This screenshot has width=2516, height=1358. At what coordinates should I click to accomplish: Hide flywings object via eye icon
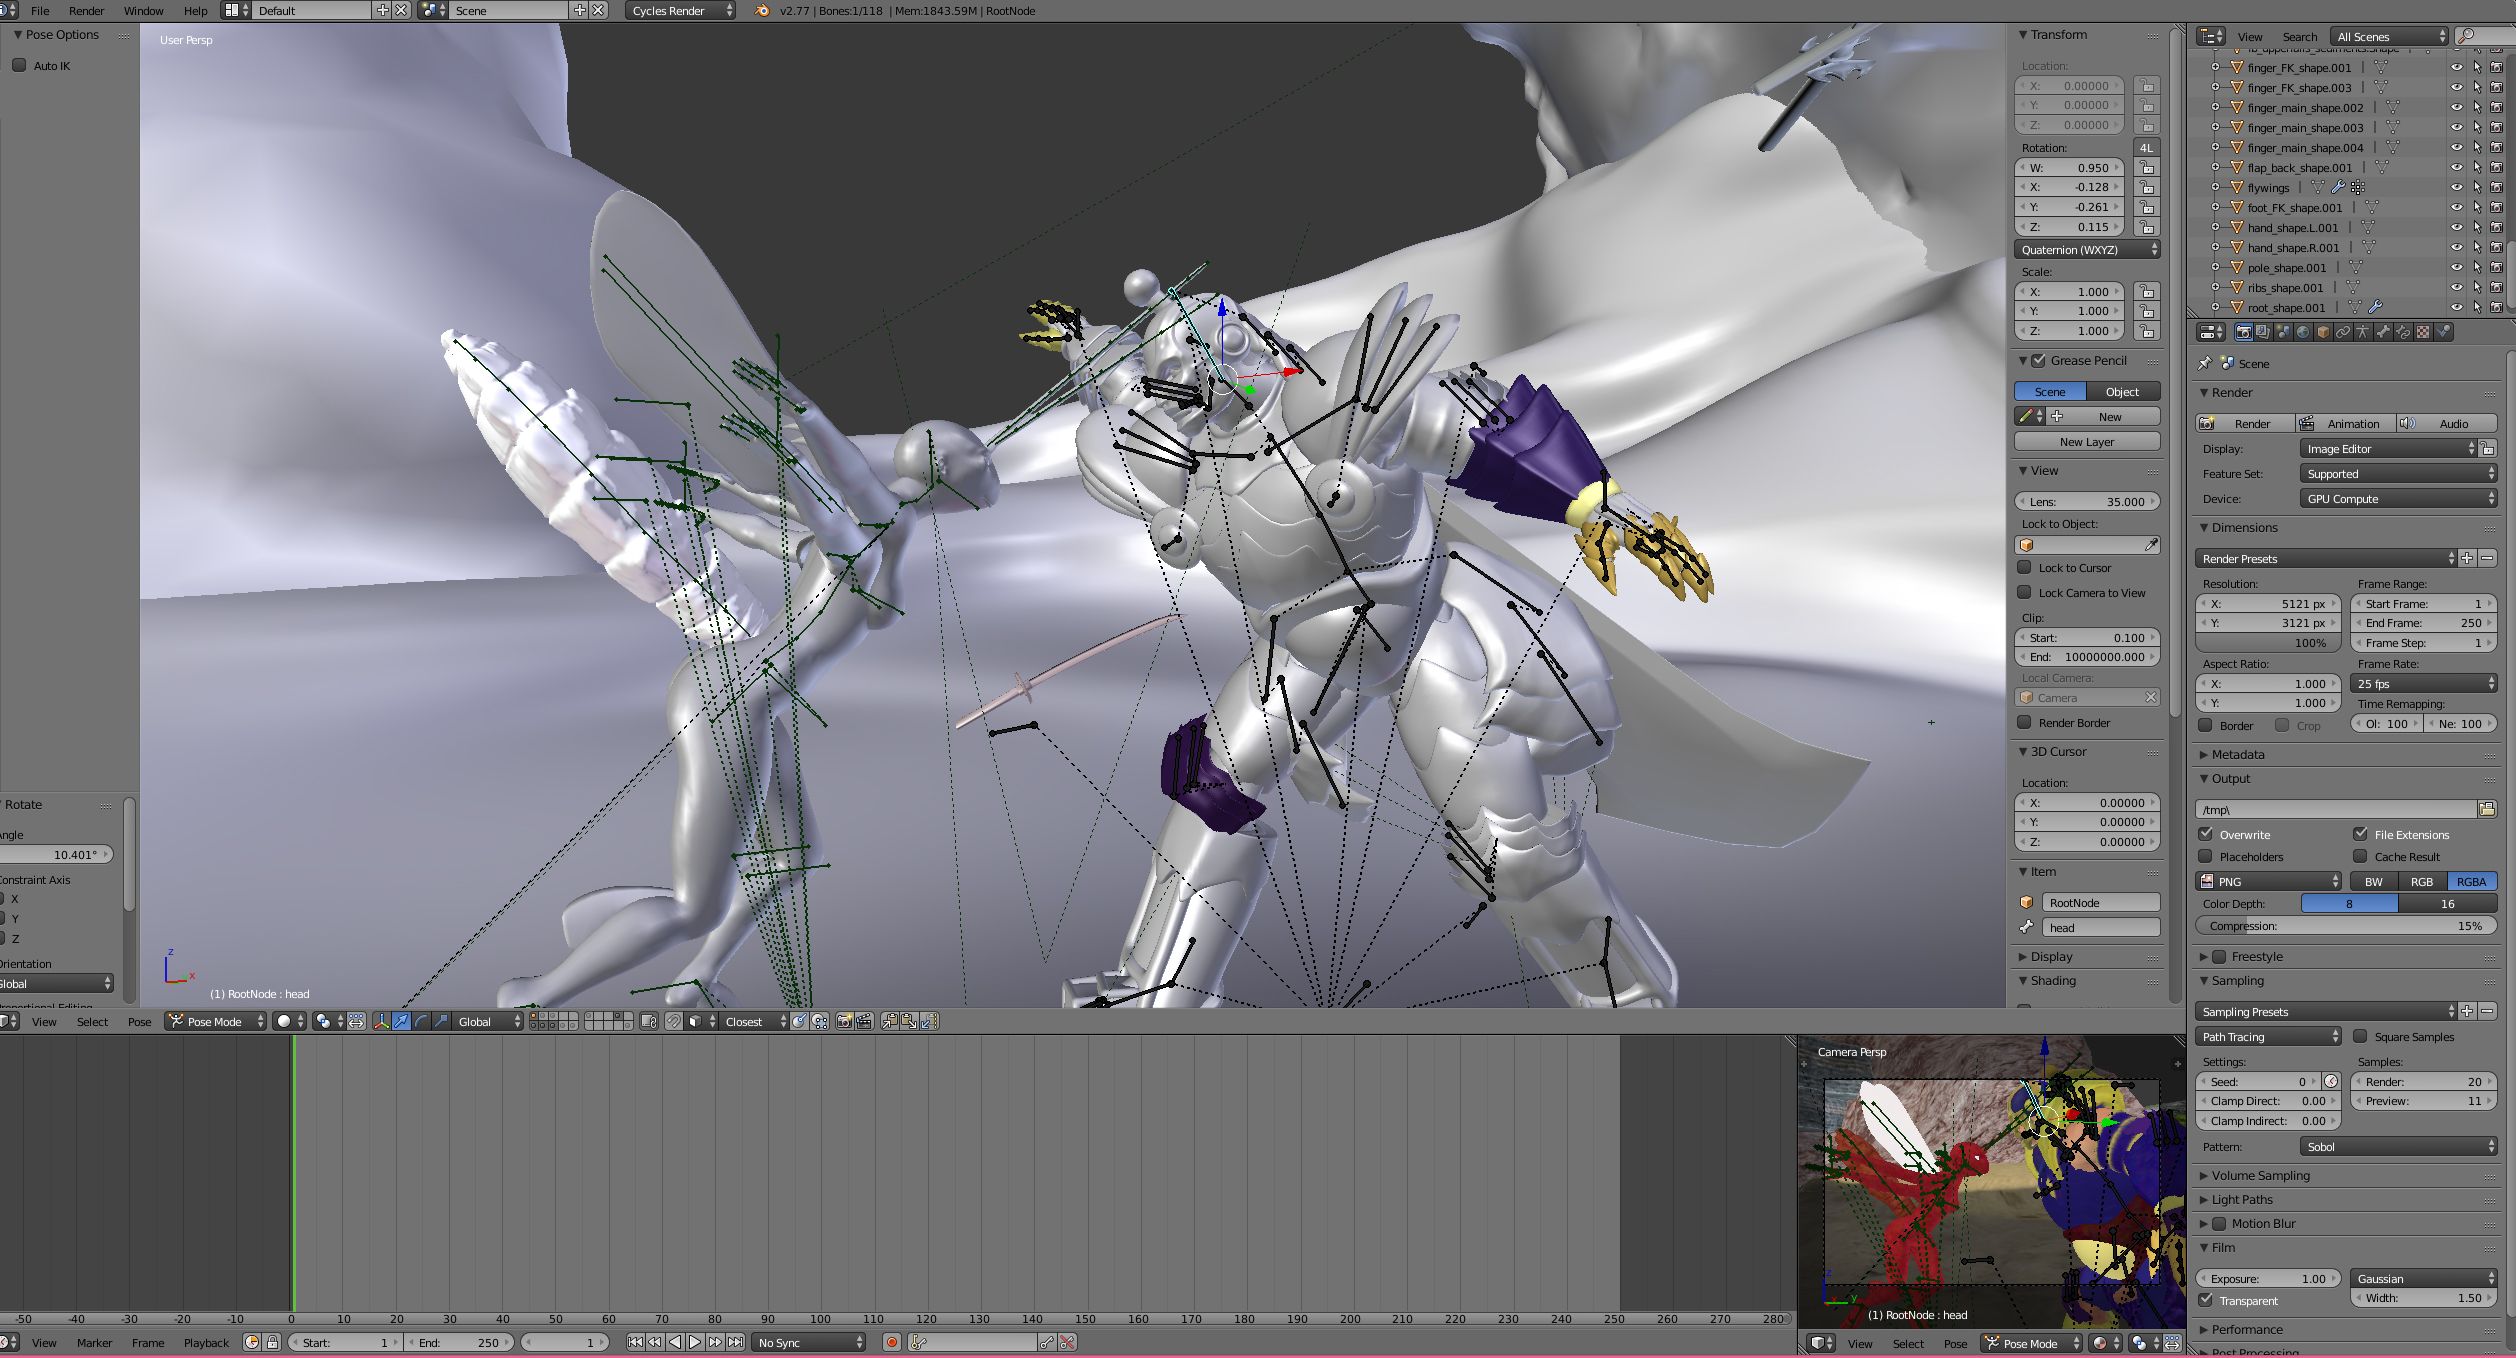(x=2455, y=188)
